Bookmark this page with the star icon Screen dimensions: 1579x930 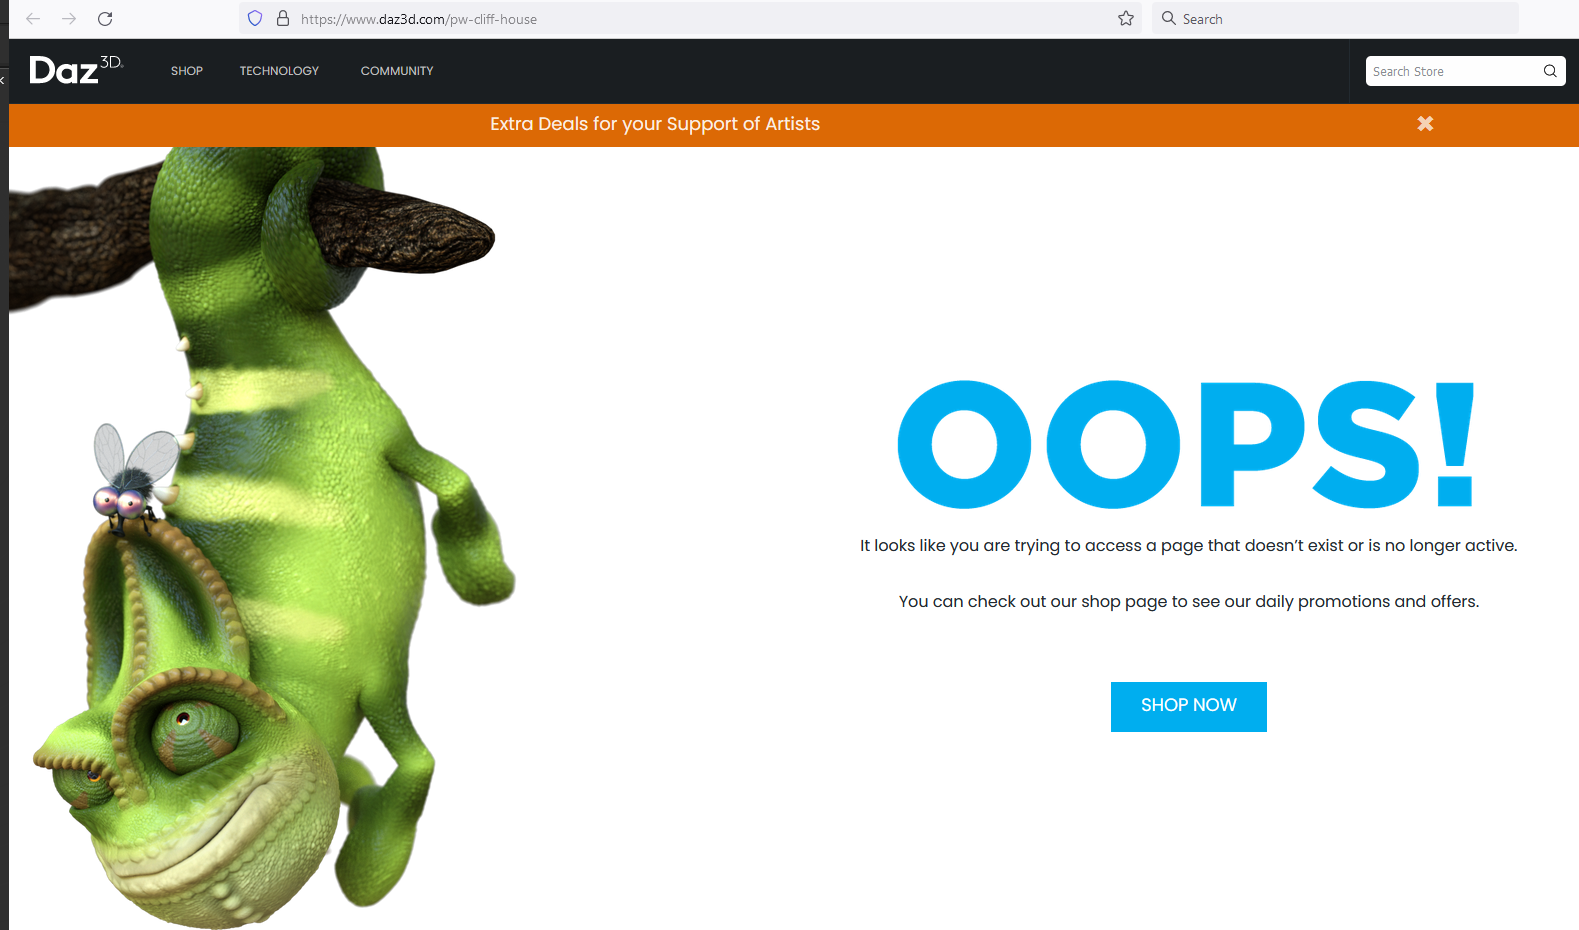(x=1126, y=18)
